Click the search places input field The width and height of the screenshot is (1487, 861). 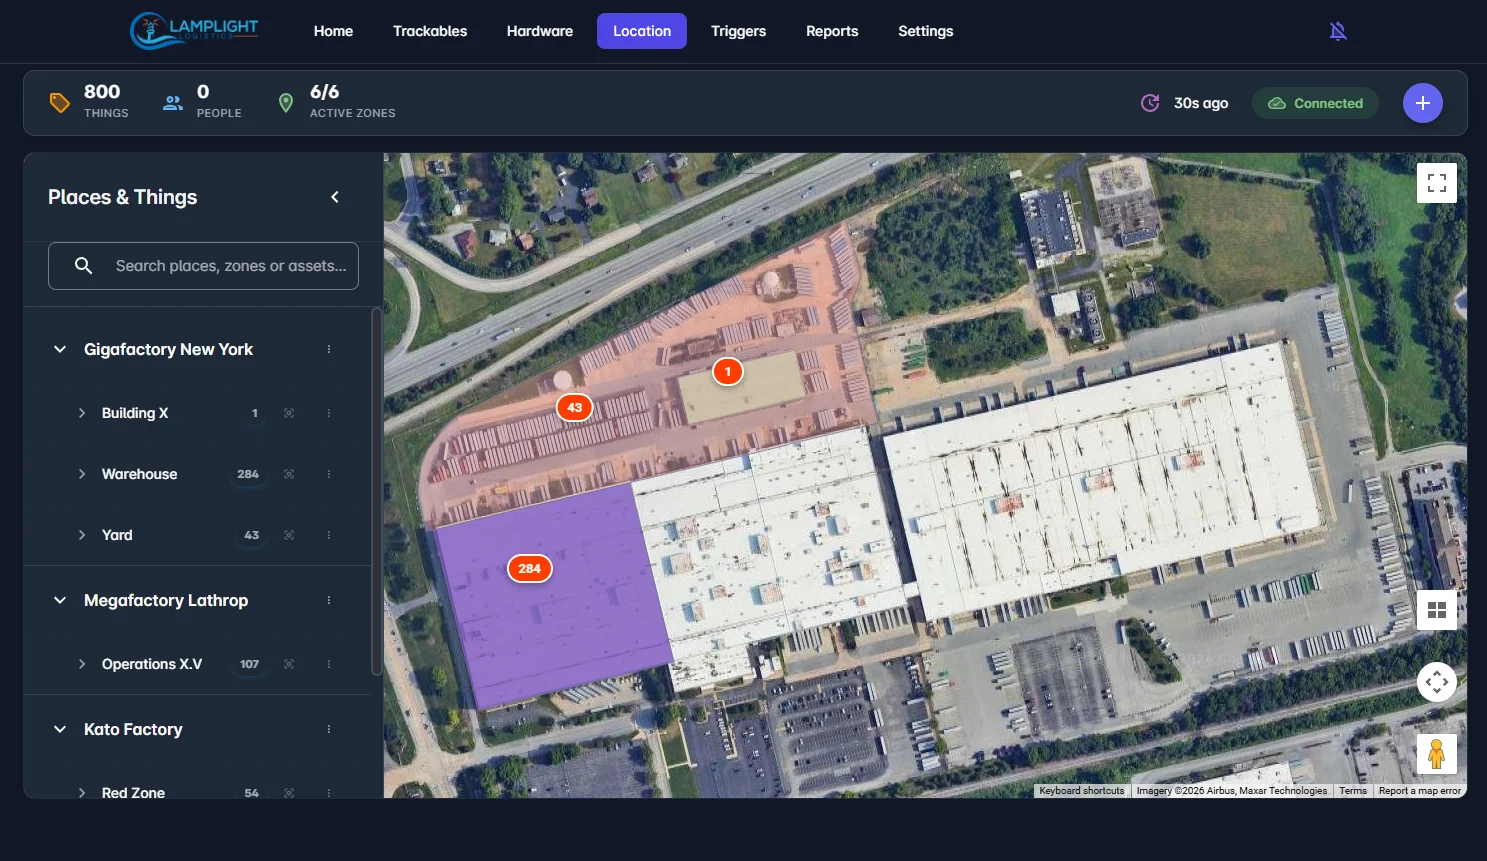pyautogui.click(x=230, y=266)
